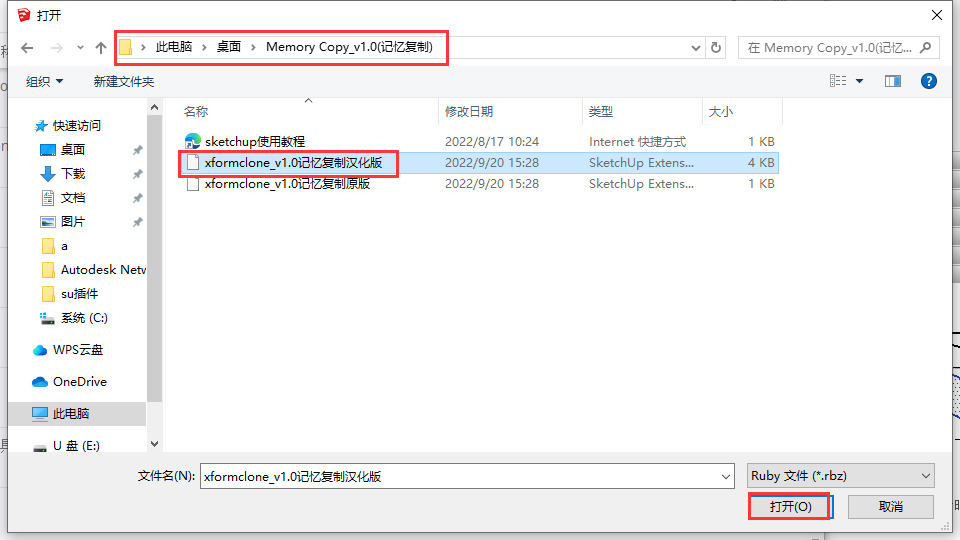Click the 取消 button
Image resolution: width=960 pixels, height=540 pixels.
[x=891, y=506]
